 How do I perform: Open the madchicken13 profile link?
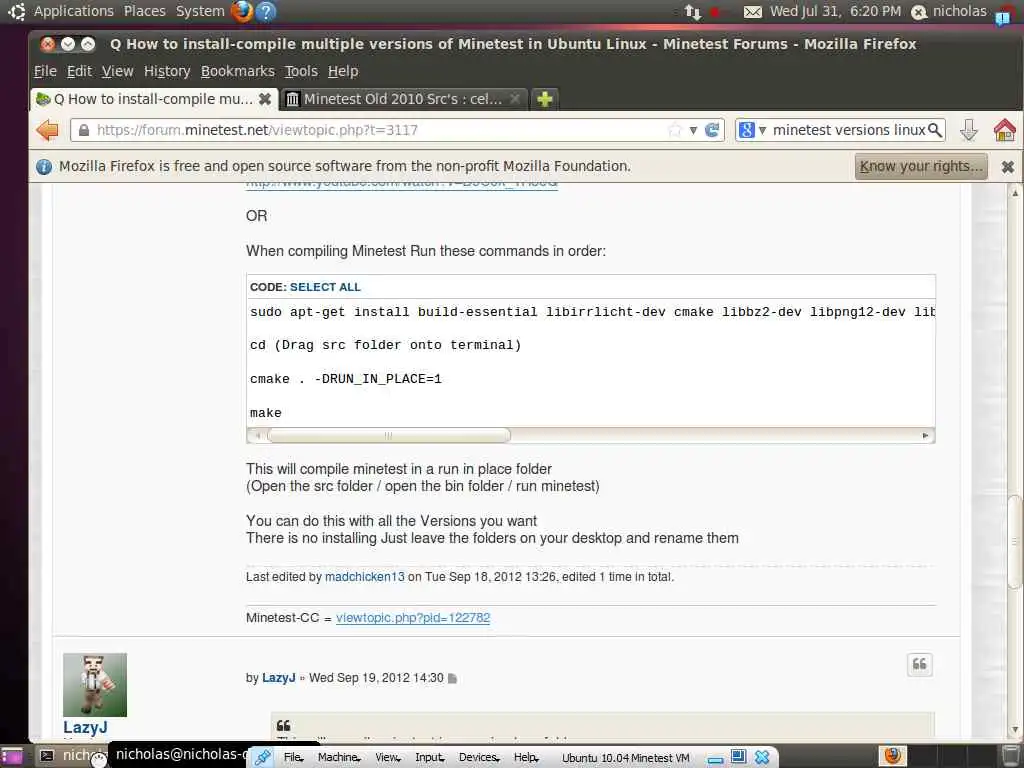coord(364,577)
